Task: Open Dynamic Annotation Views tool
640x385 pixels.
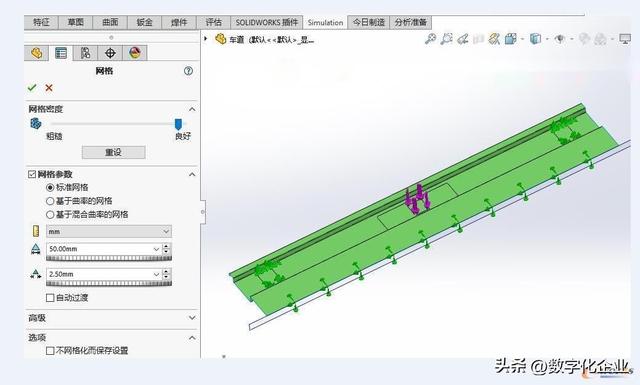Action: [494, 39]
